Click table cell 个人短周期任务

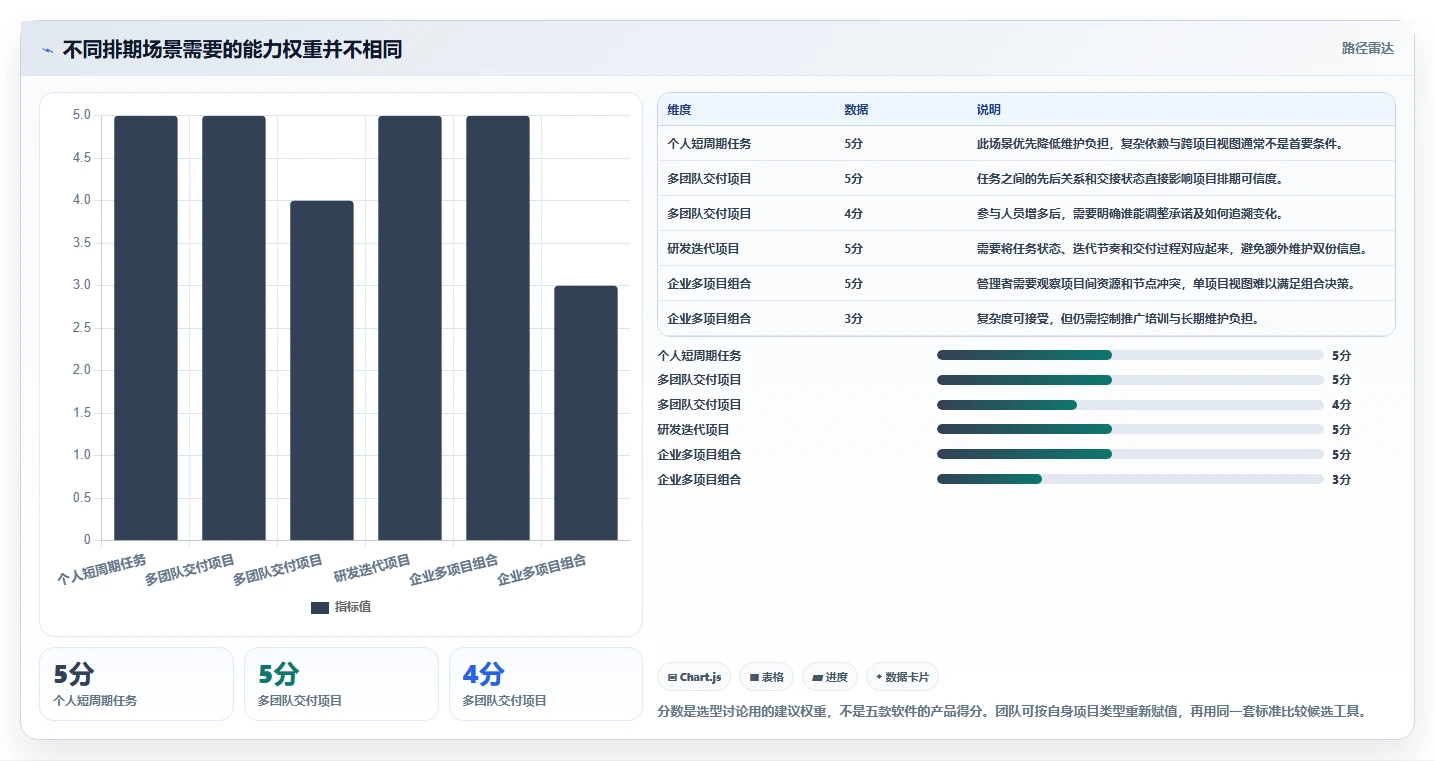709,144
